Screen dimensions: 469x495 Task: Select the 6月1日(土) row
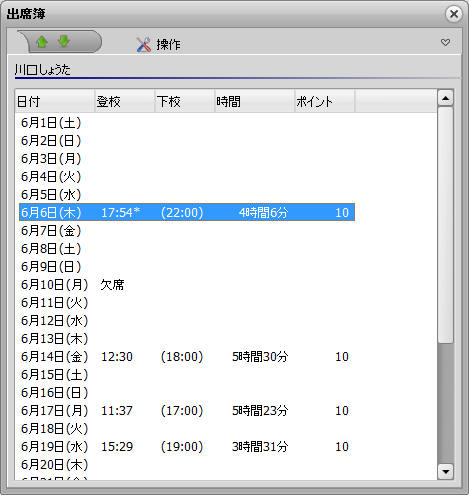click(x=187, y=123)
